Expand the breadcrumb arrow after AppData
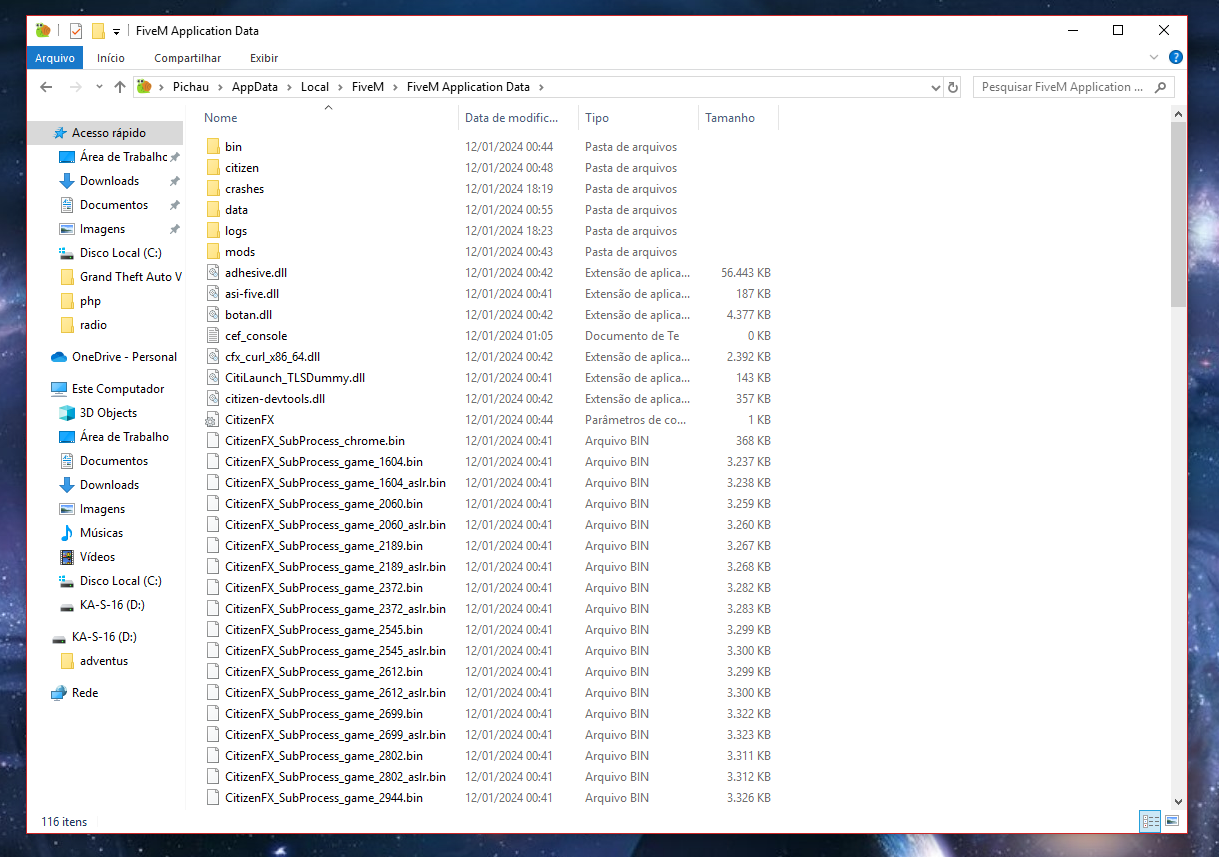Viewport: 1219px width, 857px height. tap(289, 87)
